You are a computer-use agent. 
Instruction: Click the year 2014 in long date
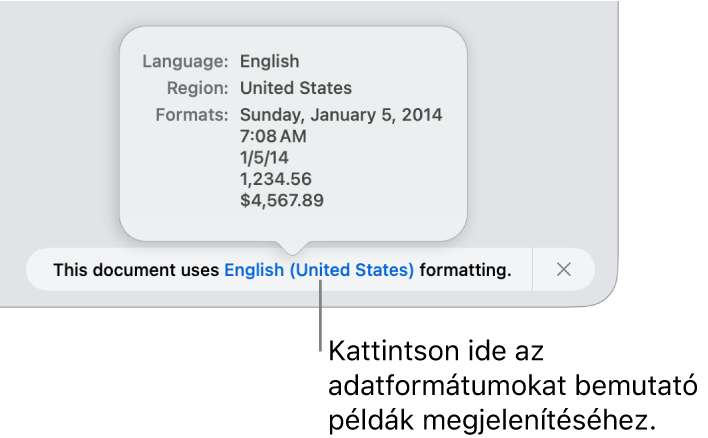[x=422, y=115]
